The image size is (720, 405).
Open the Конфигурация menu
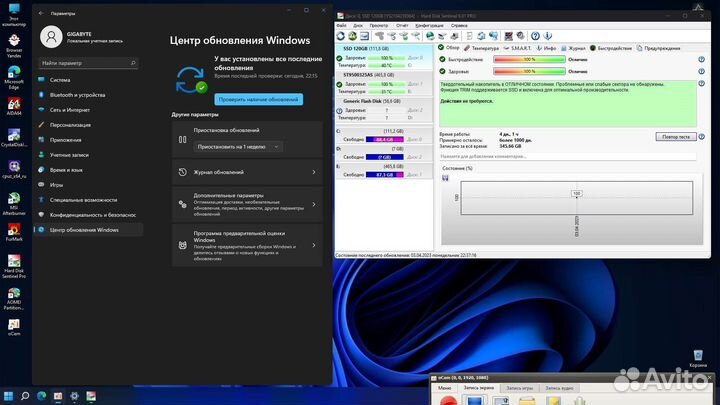(x=430, y=26)
